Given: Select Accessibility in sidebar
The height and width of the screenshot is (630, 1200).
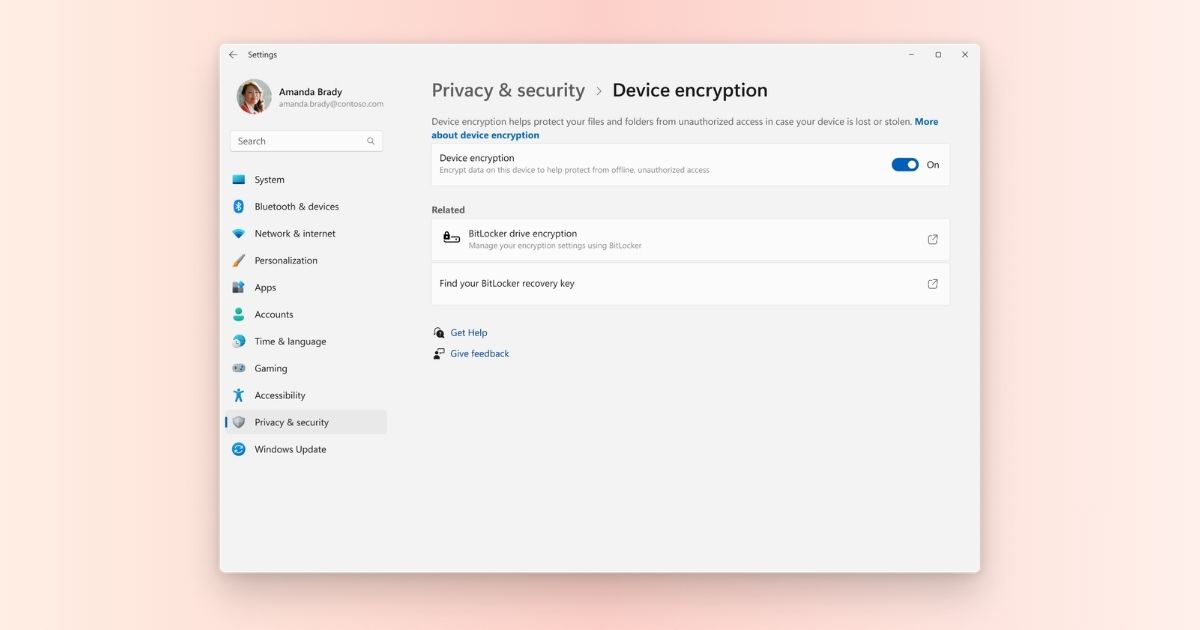Looking at the screenshot, I should (306, 395).
